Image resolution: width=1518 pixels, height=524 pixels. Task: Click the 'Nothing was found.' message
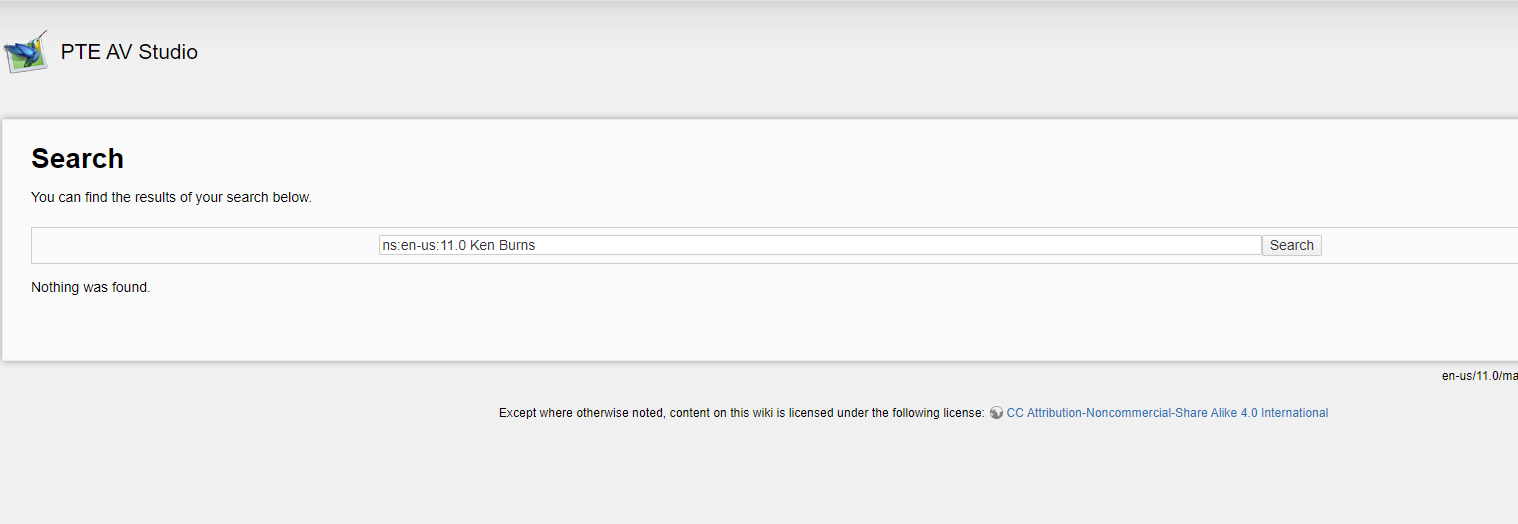pyautogui.click(x=91, y=288)
